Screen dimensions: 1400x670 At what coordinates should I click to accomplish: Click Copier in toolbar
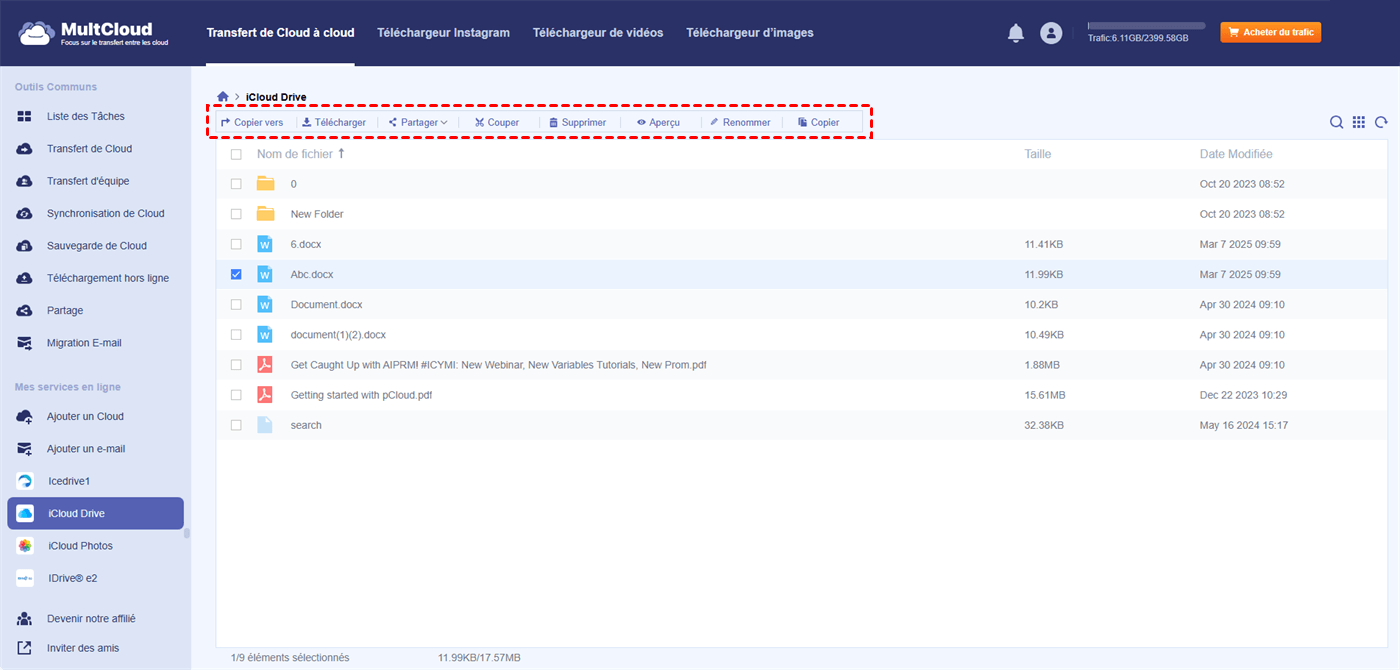(x=819, y=122)
